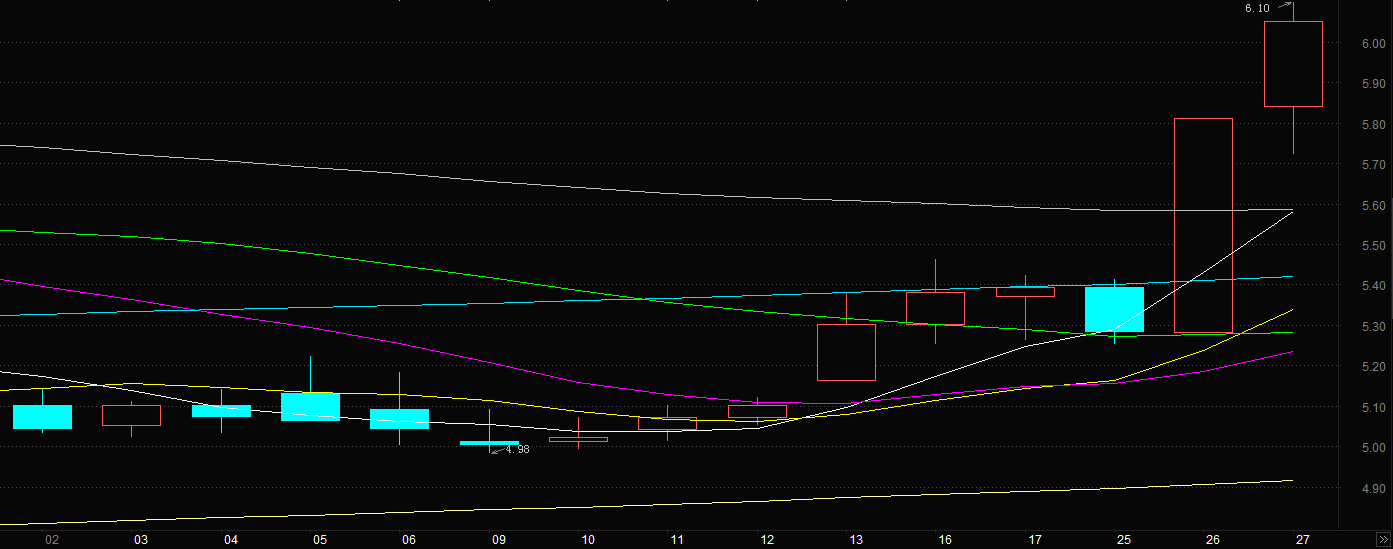Click the 5.40 price axis label
The height and width of the screenshot is (549, 1393).
[x=1373, y=286]
